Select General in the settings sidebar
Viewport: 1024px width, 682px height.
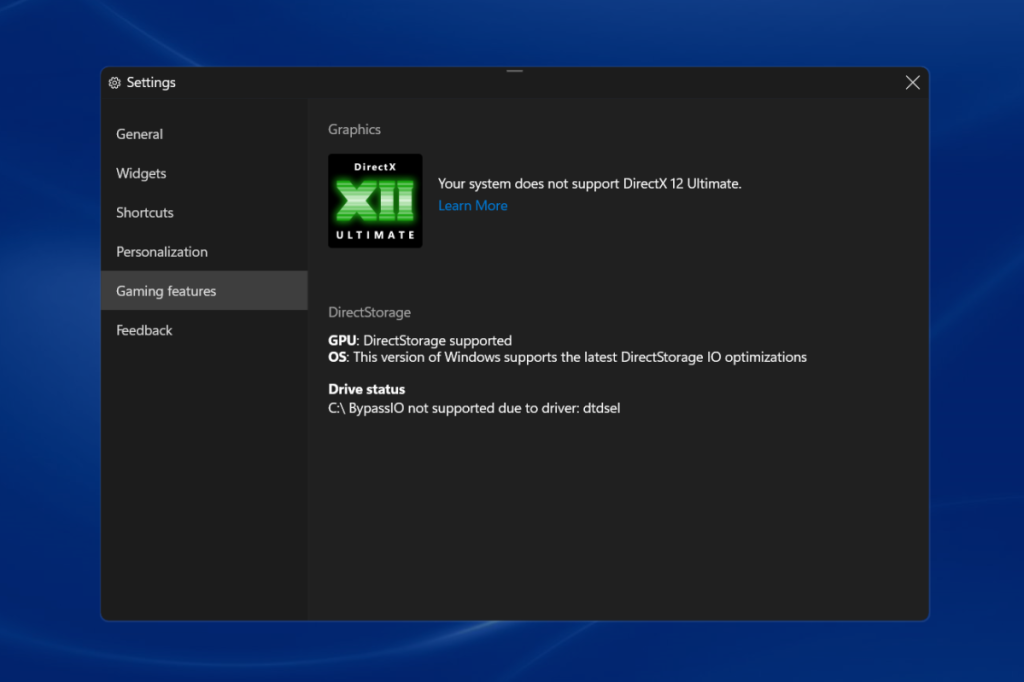tap(139, 133)
